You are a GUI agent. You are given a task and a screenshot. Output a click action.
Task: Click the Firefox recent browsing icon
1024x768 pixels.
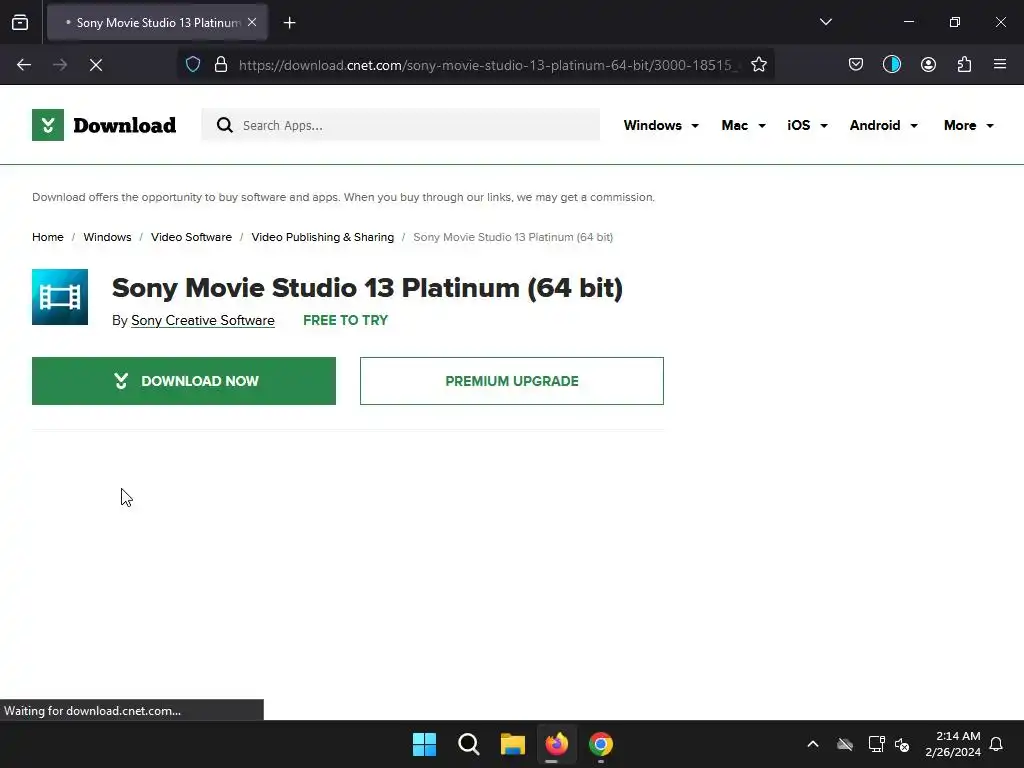20,23
